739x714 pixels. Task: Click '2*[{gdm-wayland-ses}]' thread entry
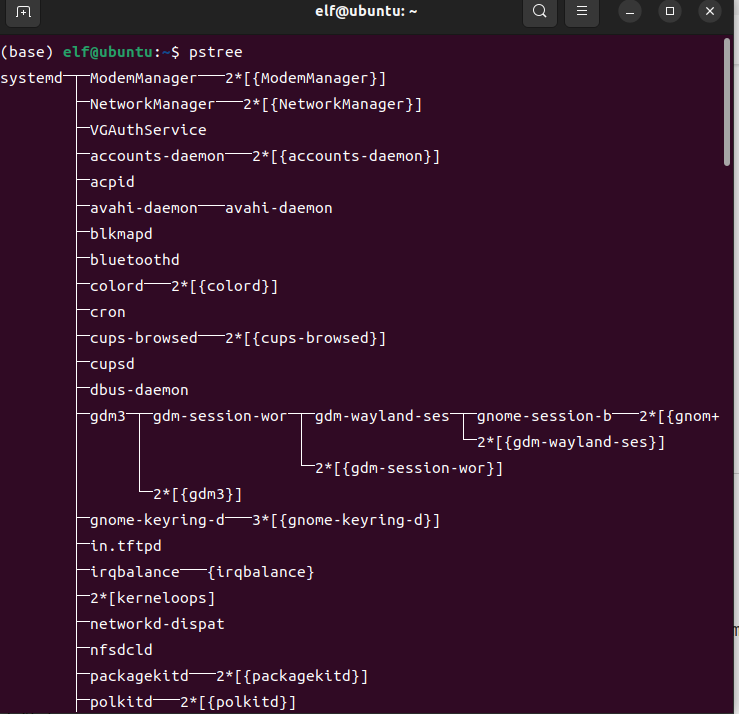[x=571, y=442]
